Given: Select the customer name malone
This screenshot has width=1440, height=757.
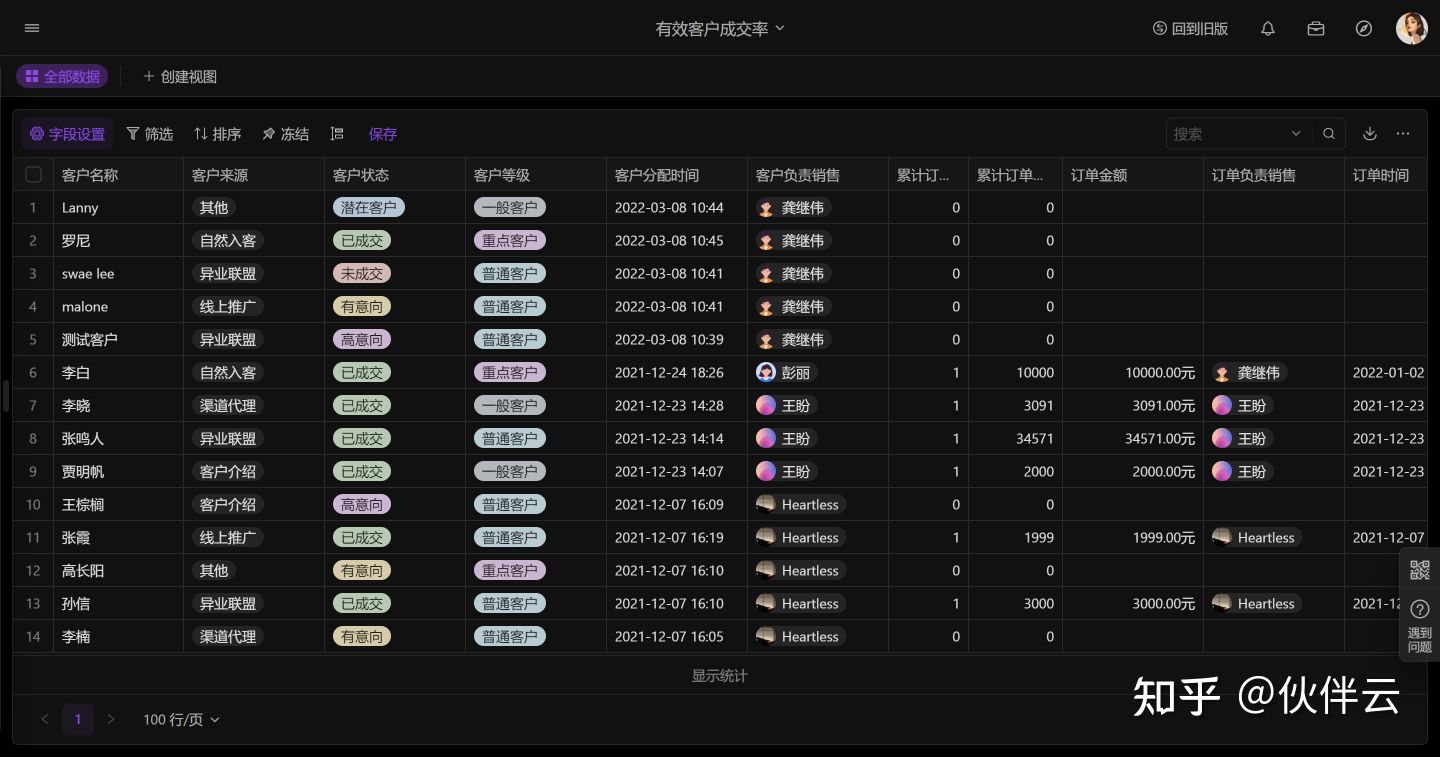Looking at the screenshot, I should click(x=85, y=307).
